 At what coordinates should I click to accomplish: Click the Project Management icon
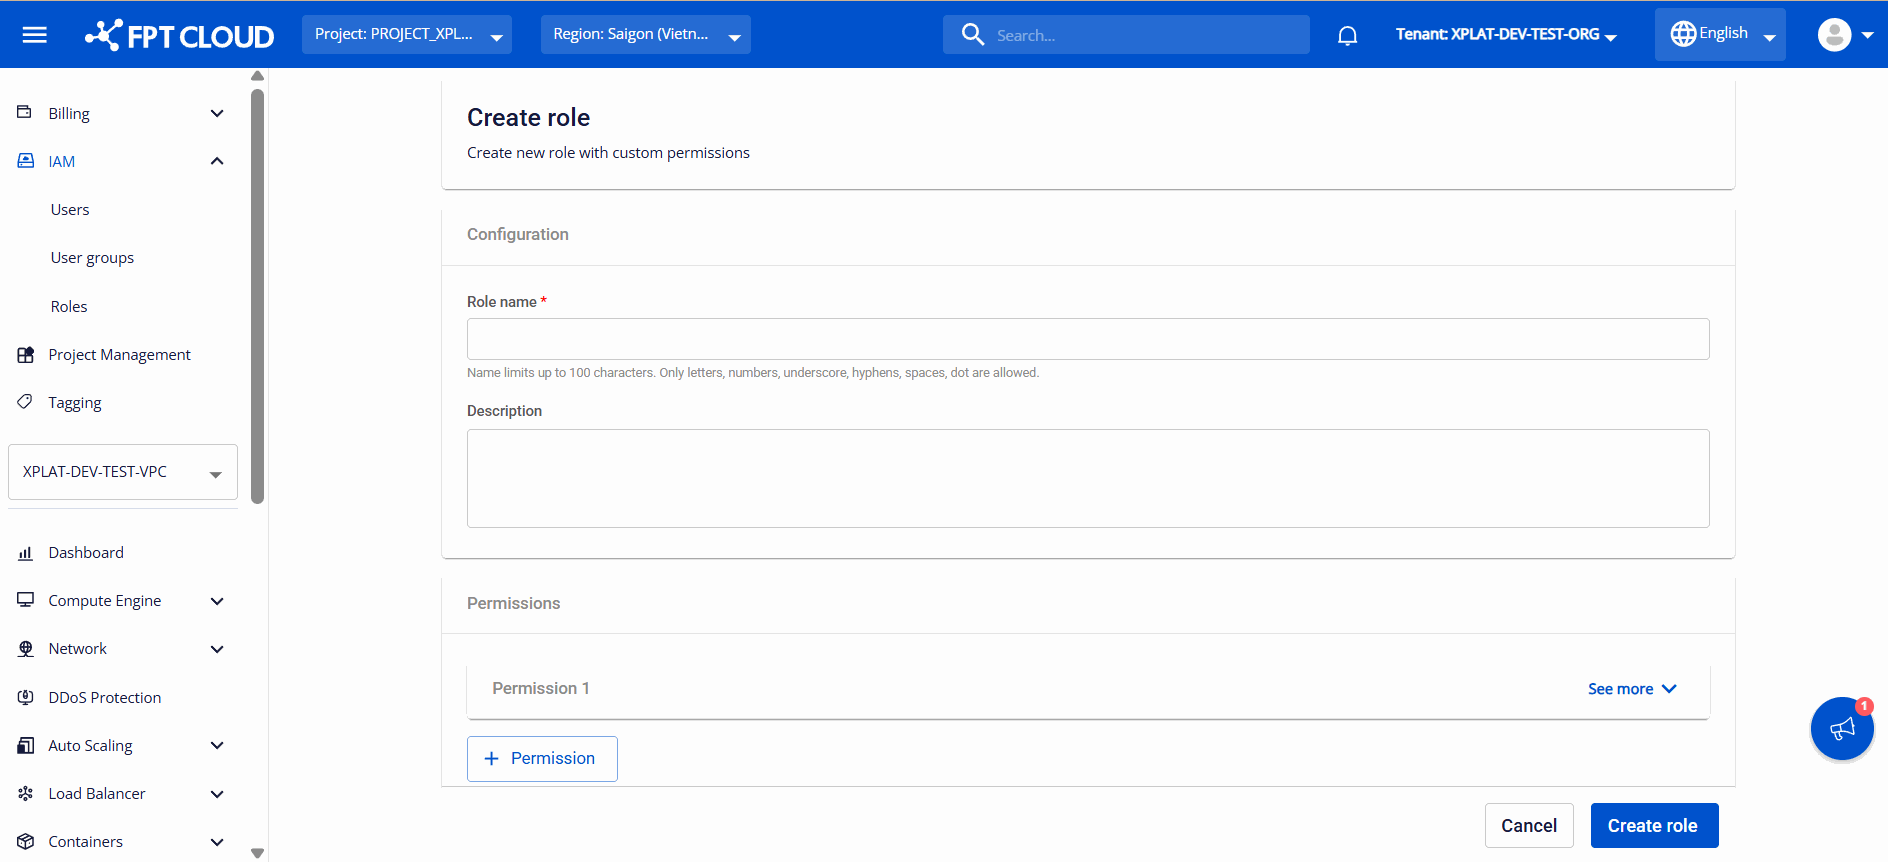coord(26,354)
